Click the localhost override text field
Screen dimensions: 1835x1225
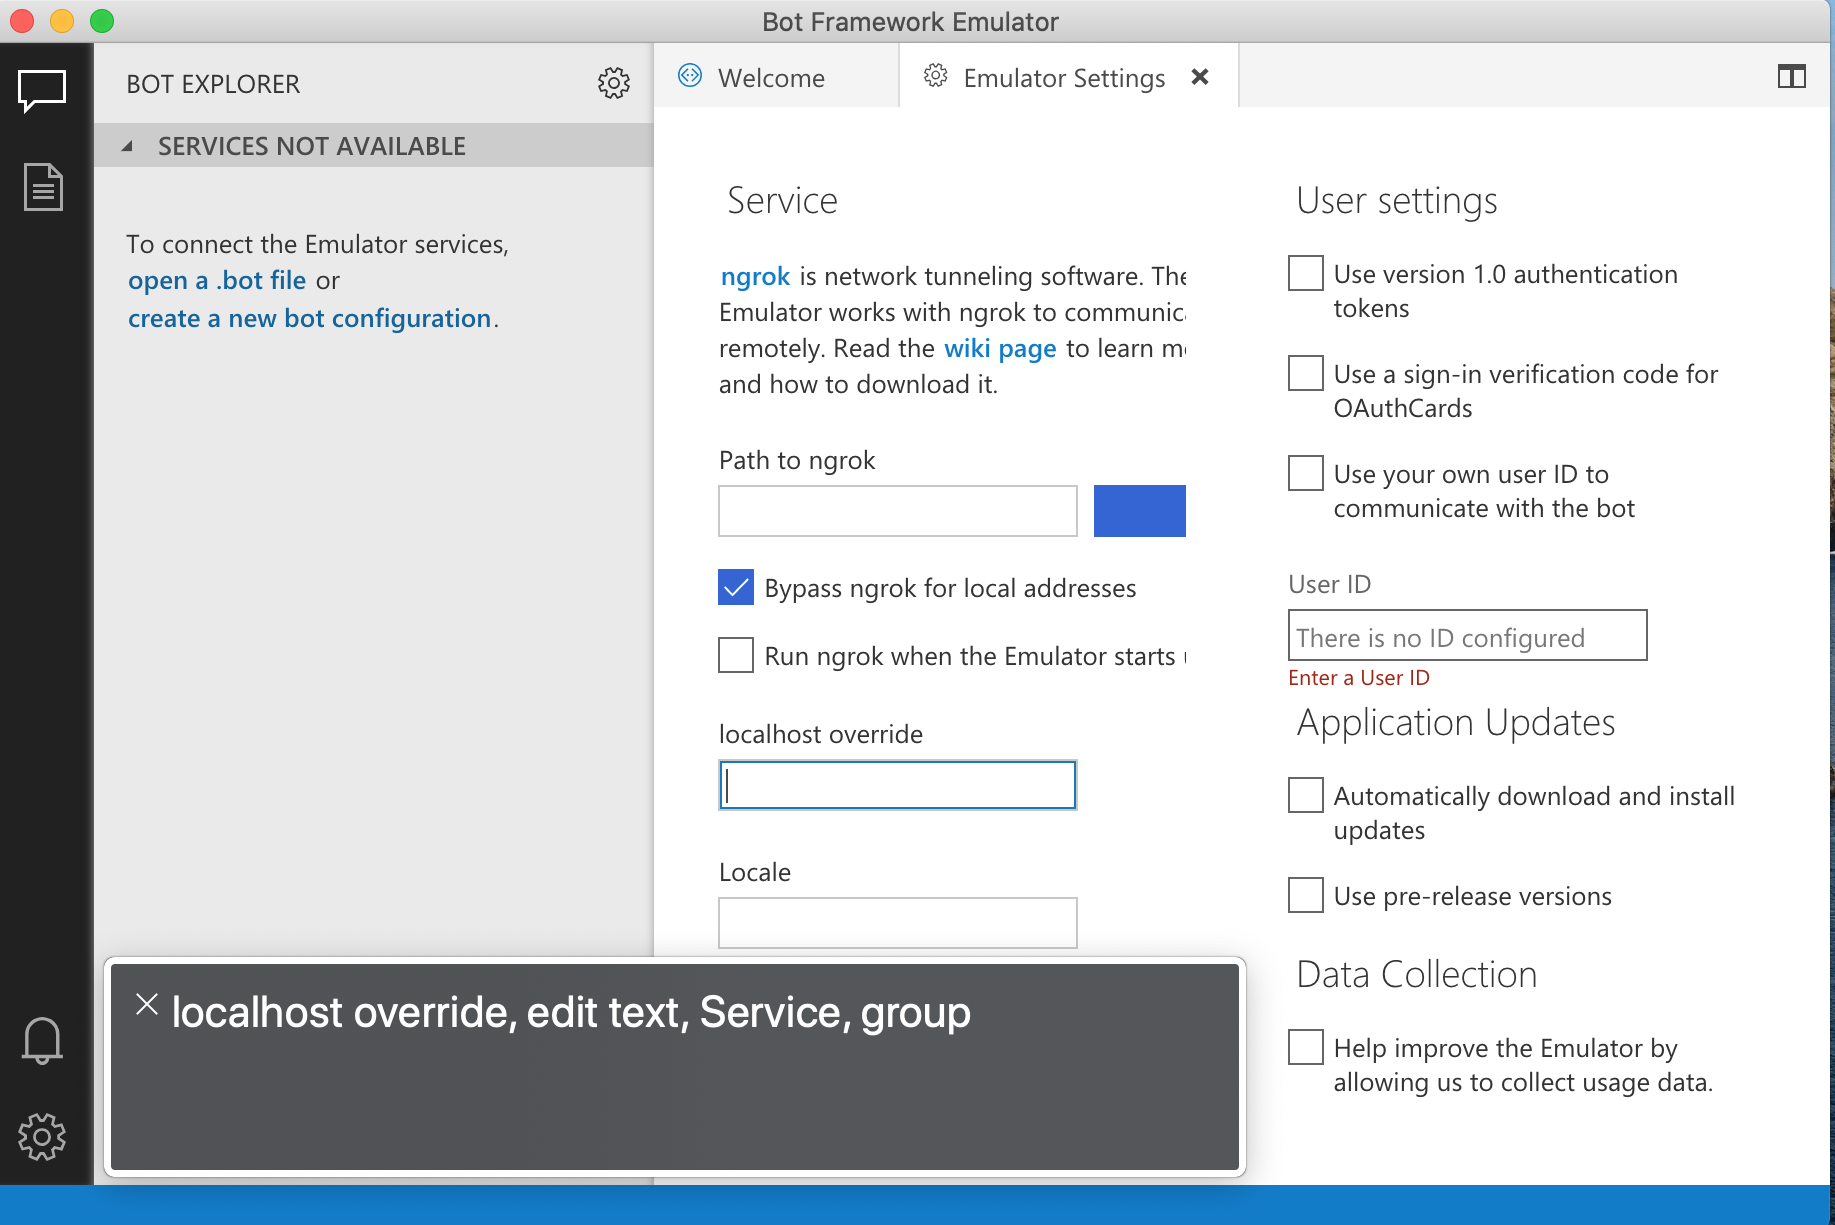pyautogui.click(x=898, y=785)
